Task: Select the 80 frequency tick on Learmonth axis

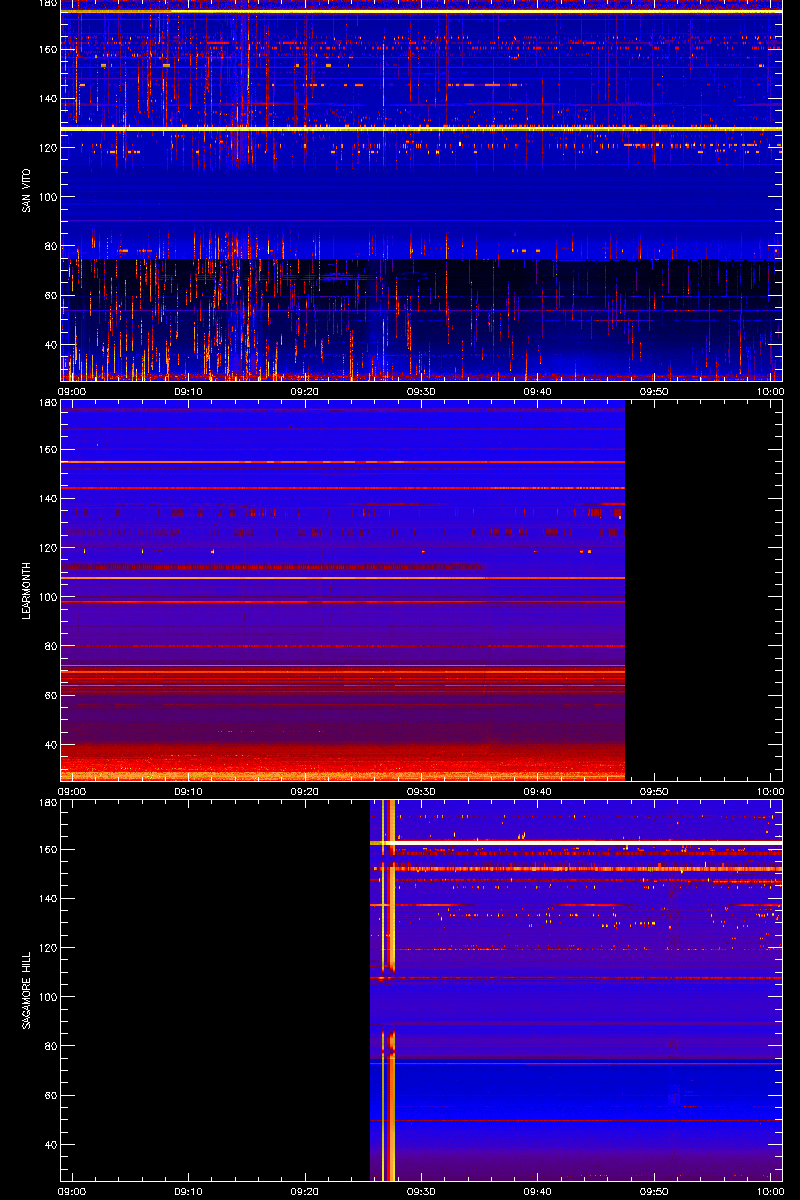Action: (x=49, y=646)
